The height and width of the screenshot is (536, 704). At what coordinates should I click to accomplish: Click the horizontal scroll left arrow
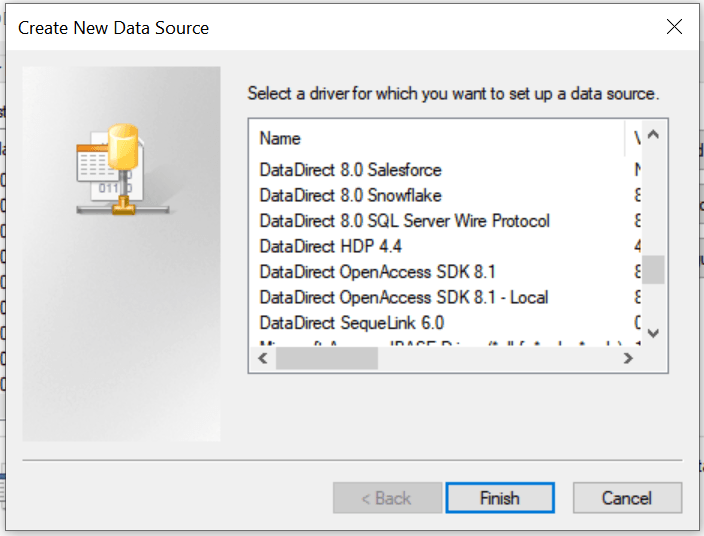pos(263,358)
